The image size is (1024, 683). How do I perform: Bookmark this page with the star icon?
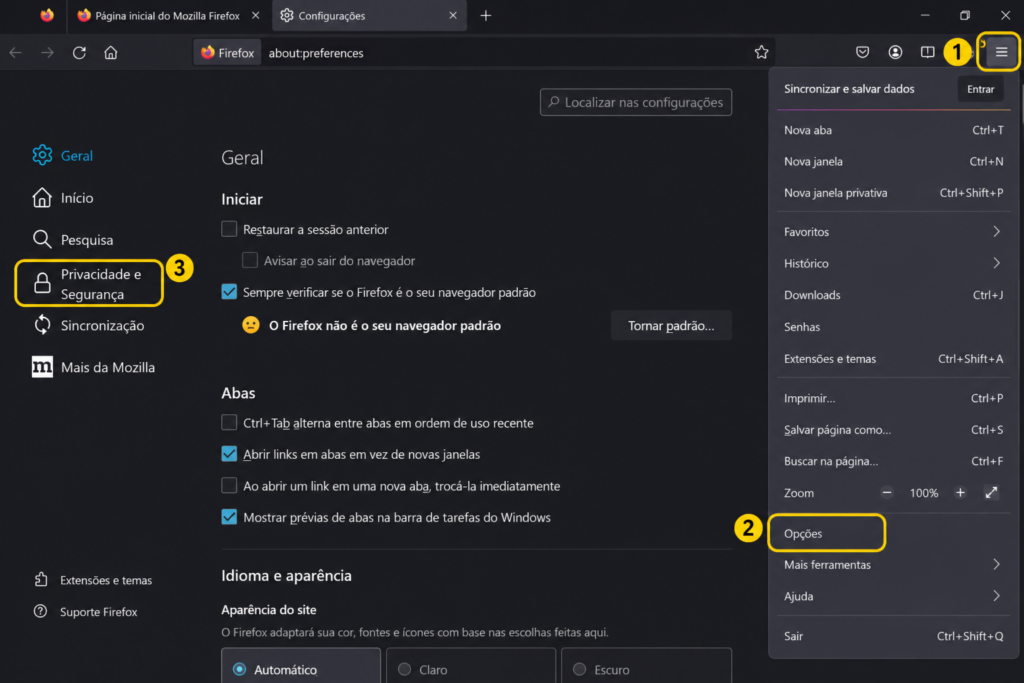coord(761,52)
